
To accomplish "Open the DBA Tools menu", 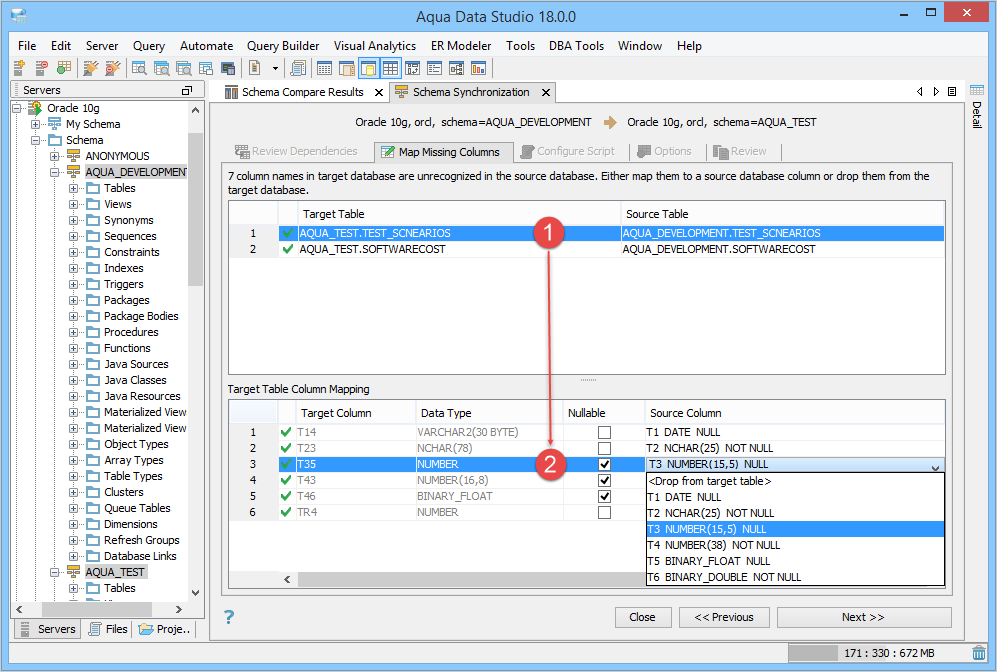I will coord(576,46).
